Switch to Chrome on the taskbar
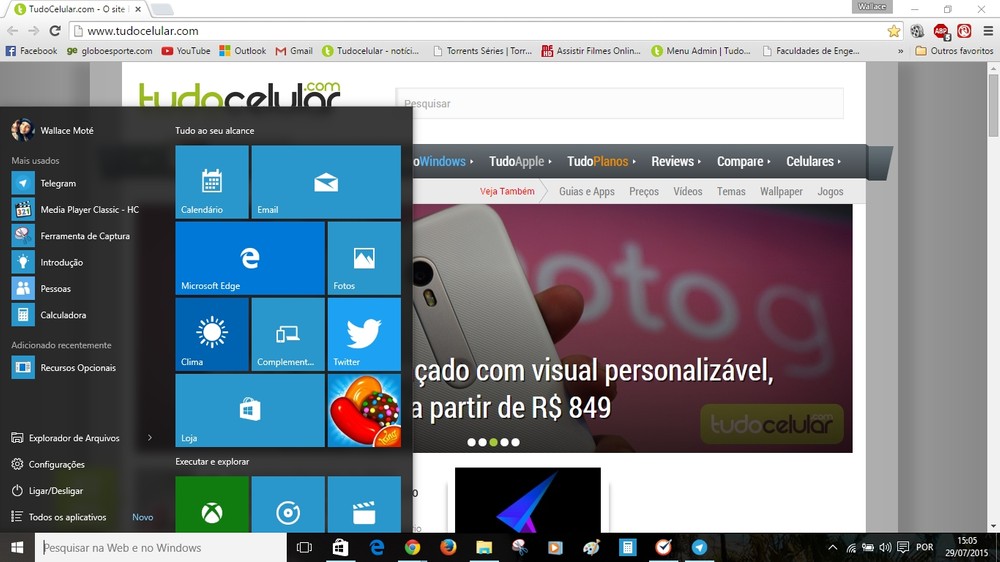This screenshot has width=1000, height=562. (412, 547)
